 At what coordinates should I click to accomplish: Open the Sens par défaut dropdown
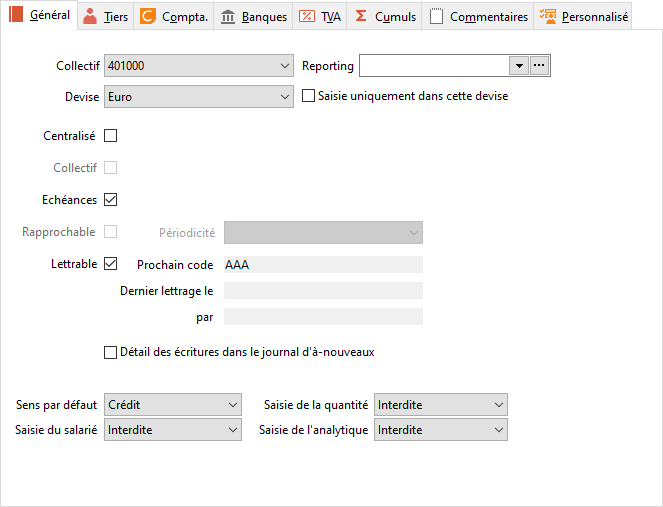(173, 405)
